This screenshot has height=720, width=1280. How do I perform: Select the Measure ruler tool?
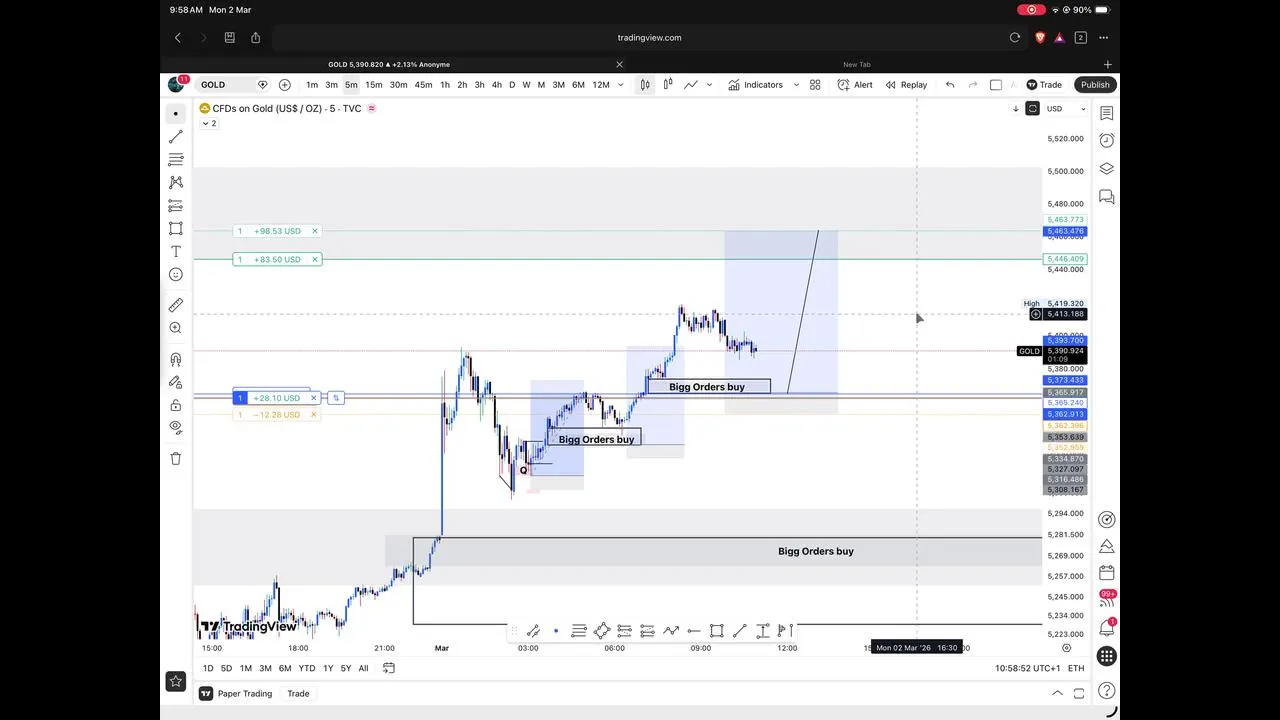coord(176,305)
